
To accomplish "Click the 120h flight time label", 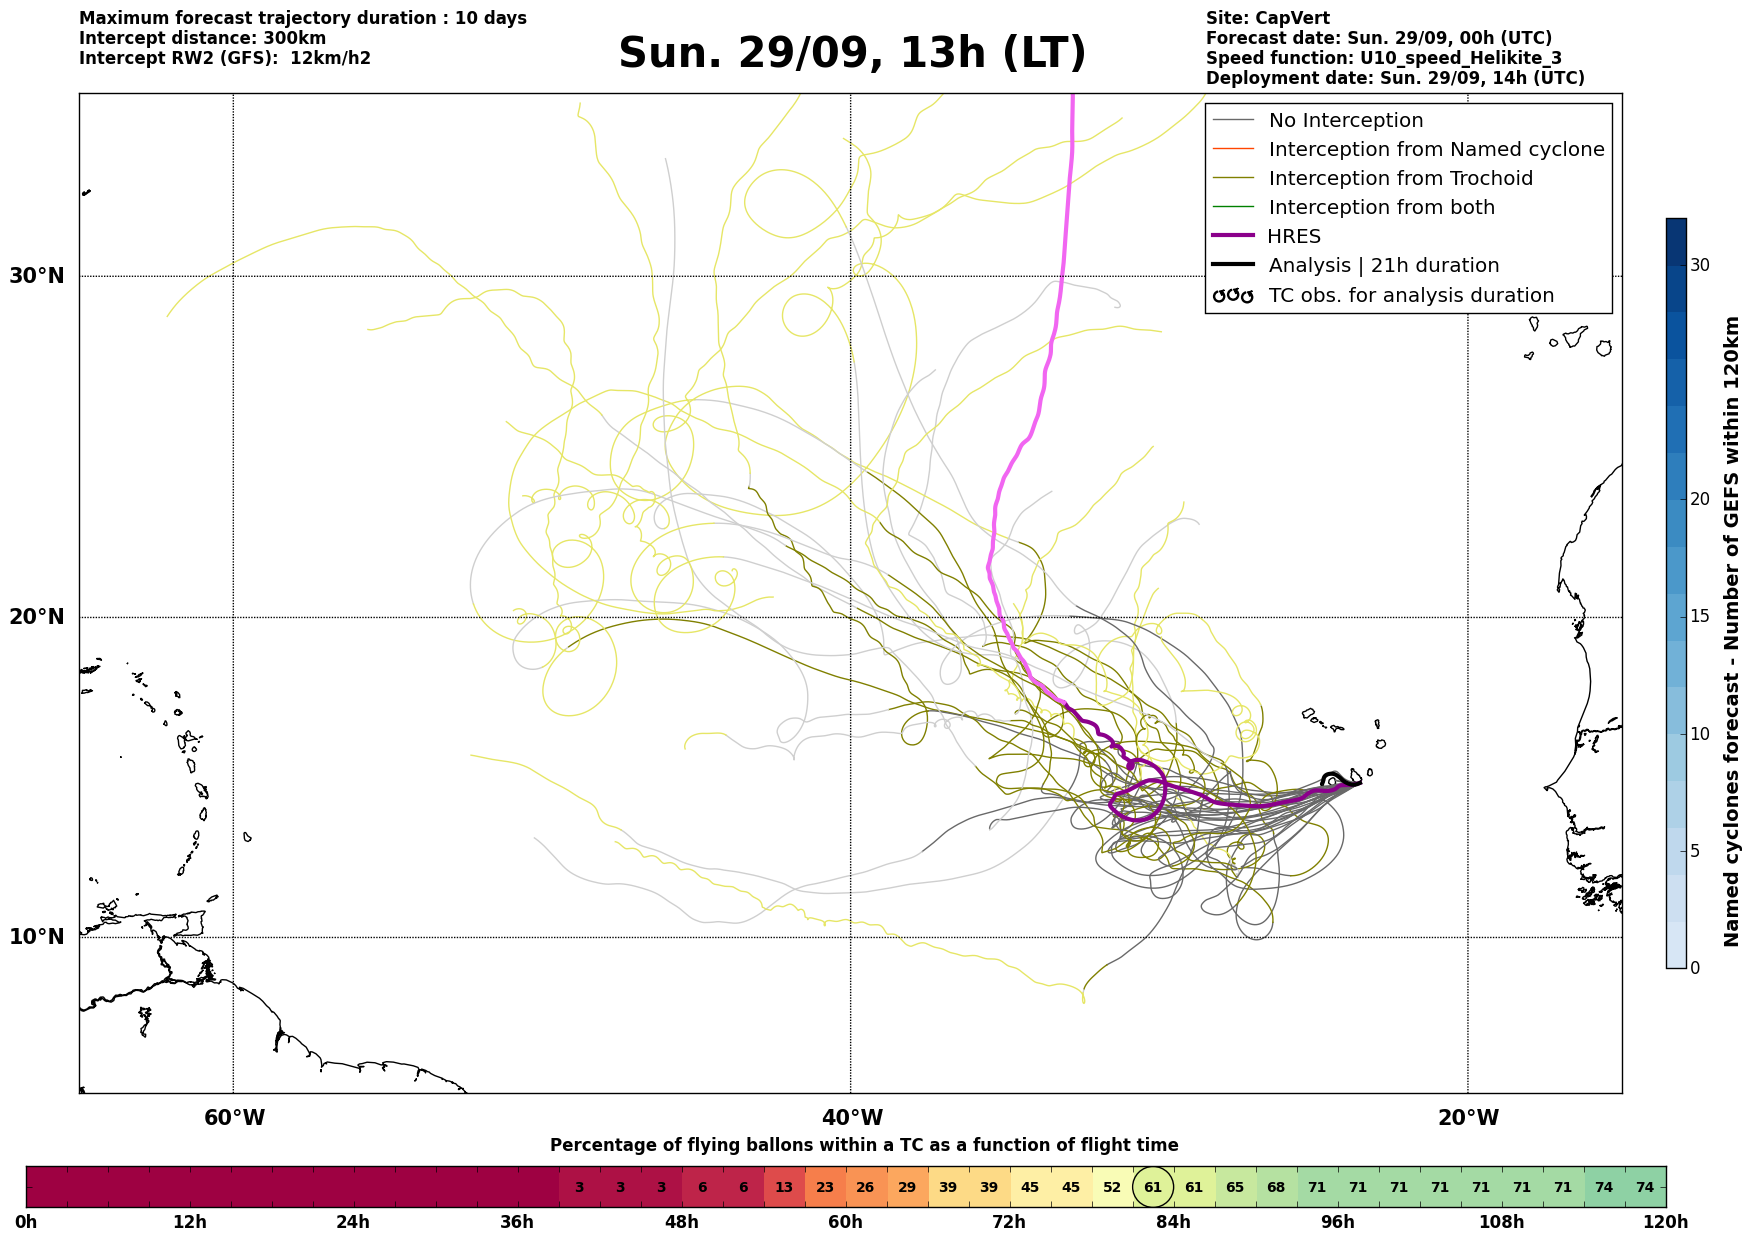I will coord(1666,1222).
